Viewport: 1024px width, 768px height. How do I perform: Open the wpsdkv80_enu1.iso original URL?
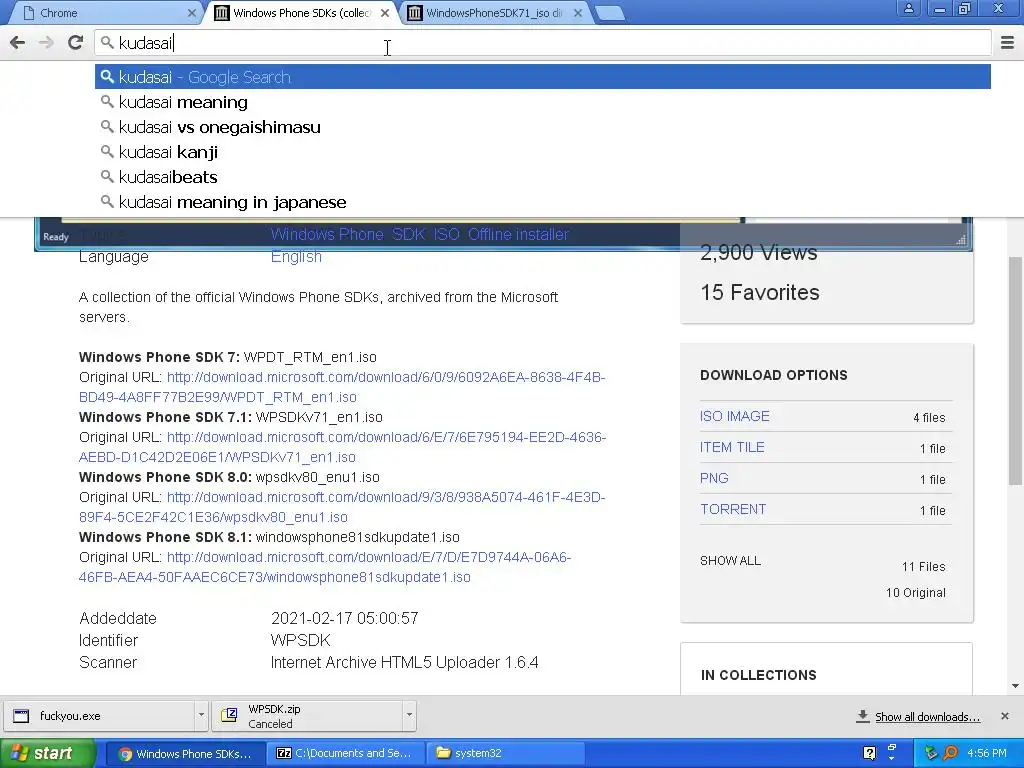click(342, 507)
